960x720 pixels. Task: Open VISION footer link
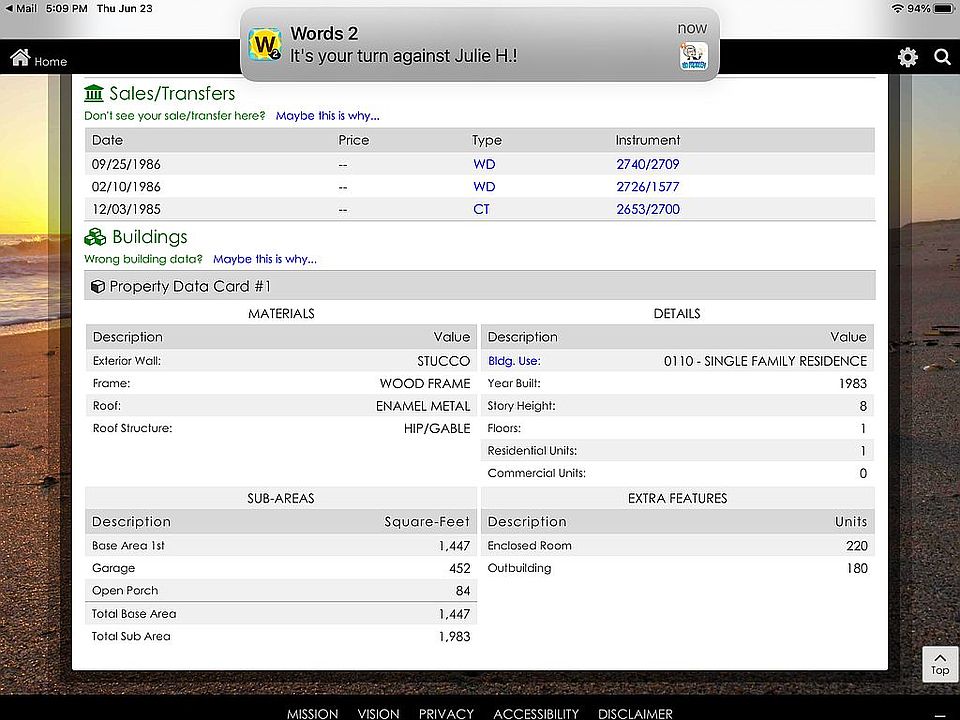tap(378, 714)
